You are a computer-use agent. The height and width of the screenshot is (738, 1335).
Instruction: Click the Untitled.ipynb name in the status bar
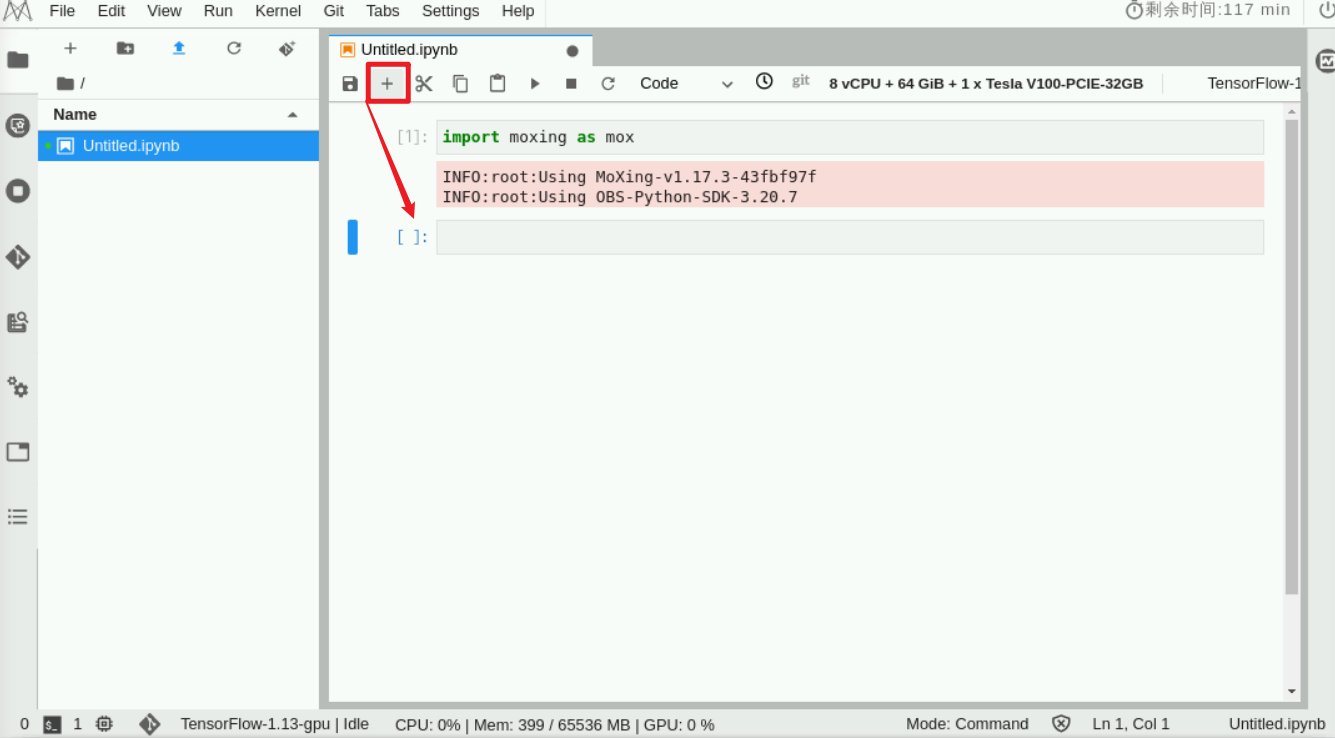click(x=1277, y=724)
